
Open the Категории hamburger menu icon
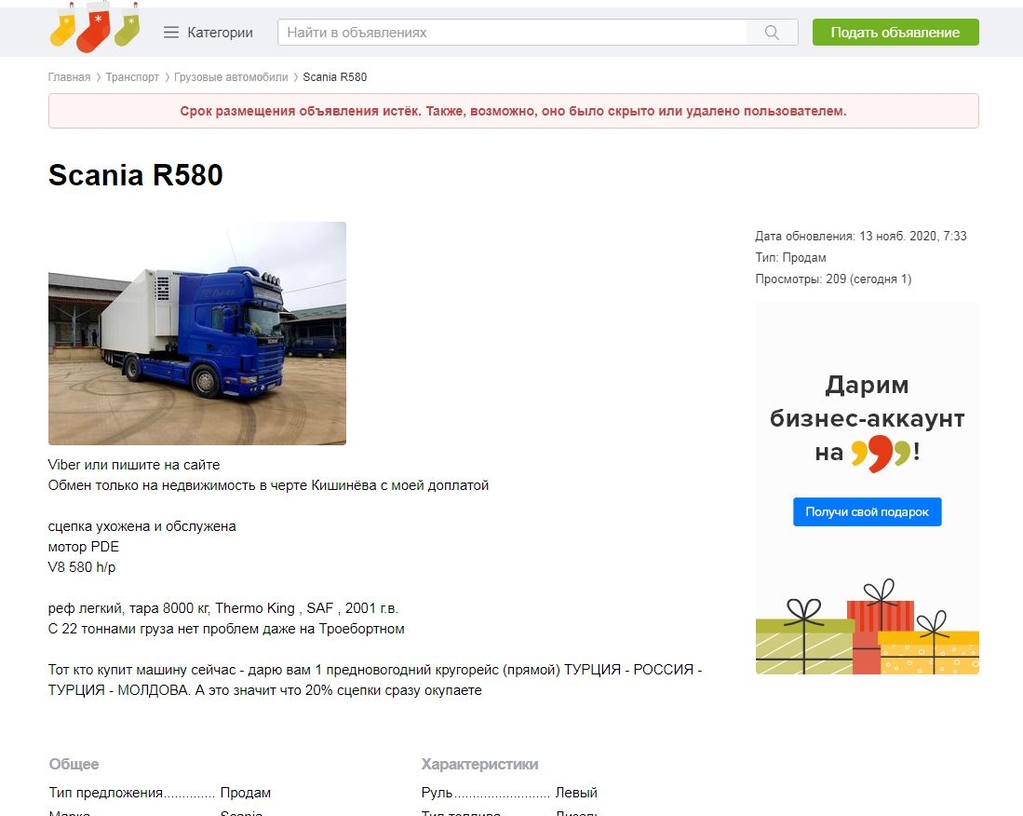pyautogui.click(x=171, y=33)
